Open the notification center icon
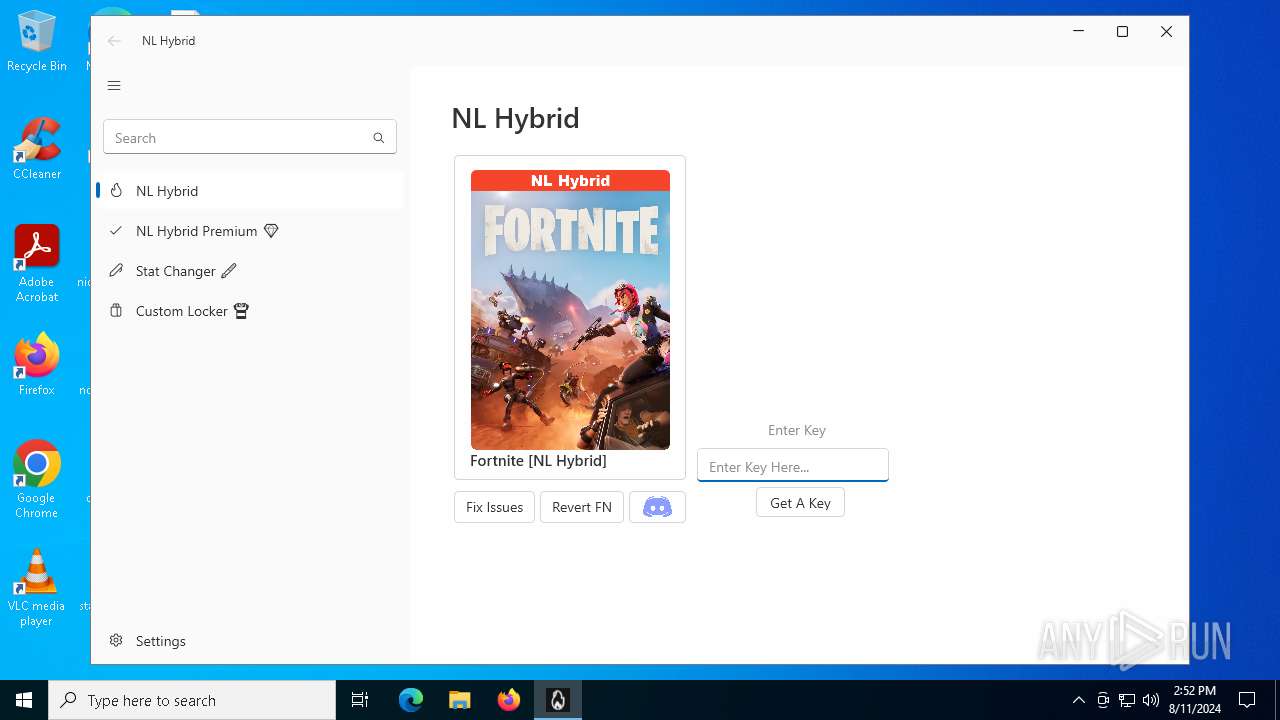 pyautogui.click(x=1247, y=700)
